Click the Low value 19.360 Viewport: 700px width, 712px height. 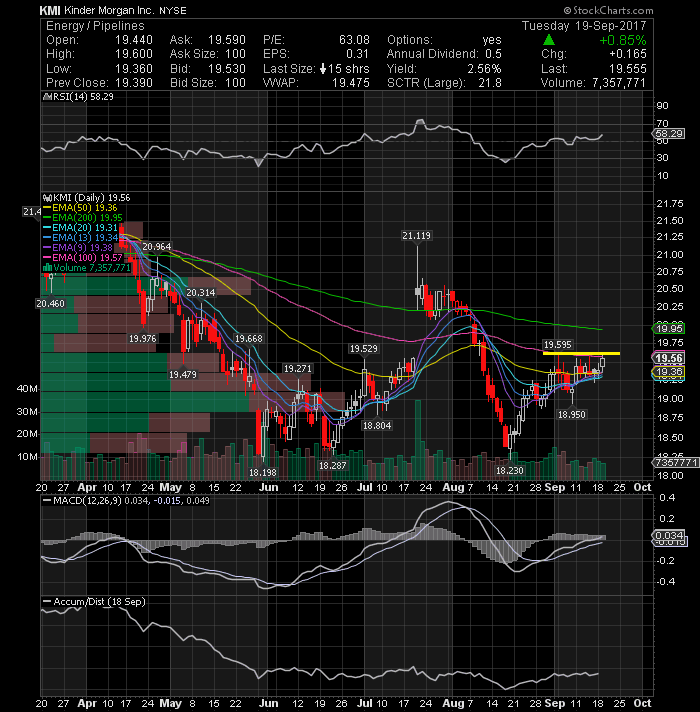pyautogui.click(x=133, y=69)
